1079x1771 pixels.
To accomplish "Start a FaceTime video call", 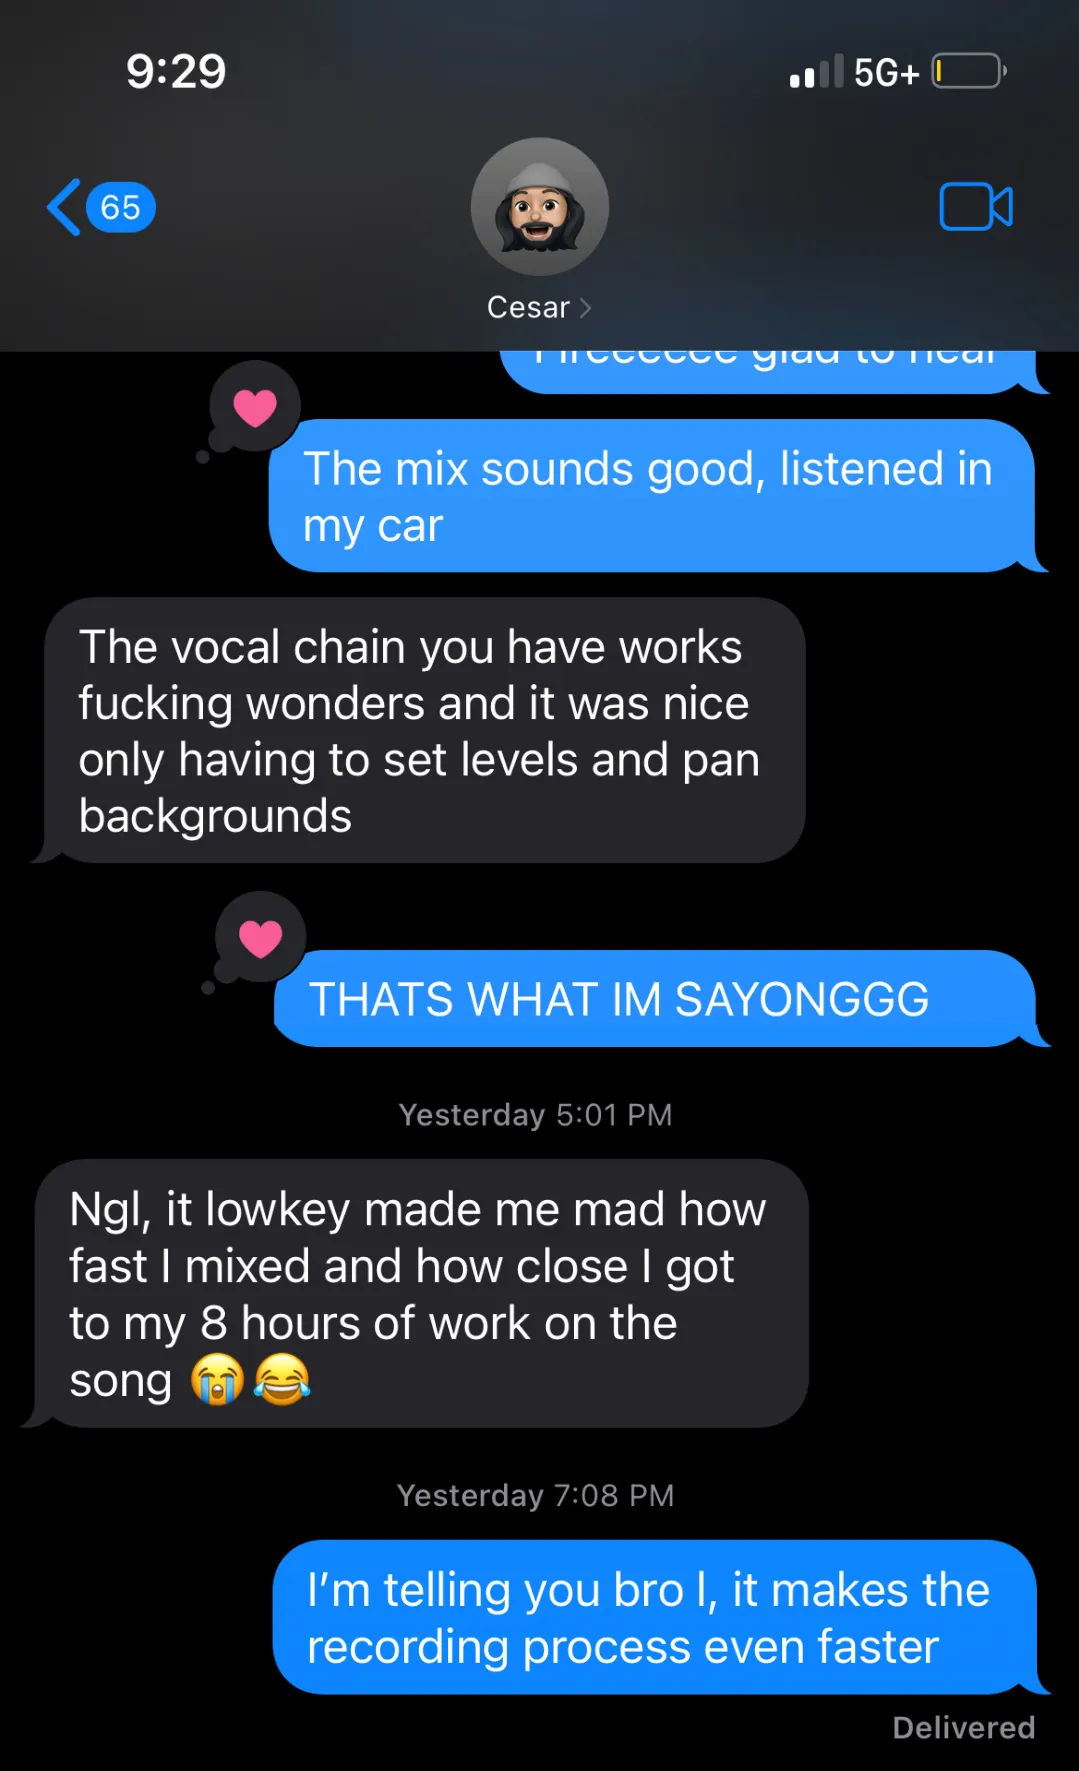I will pos(976,207).
